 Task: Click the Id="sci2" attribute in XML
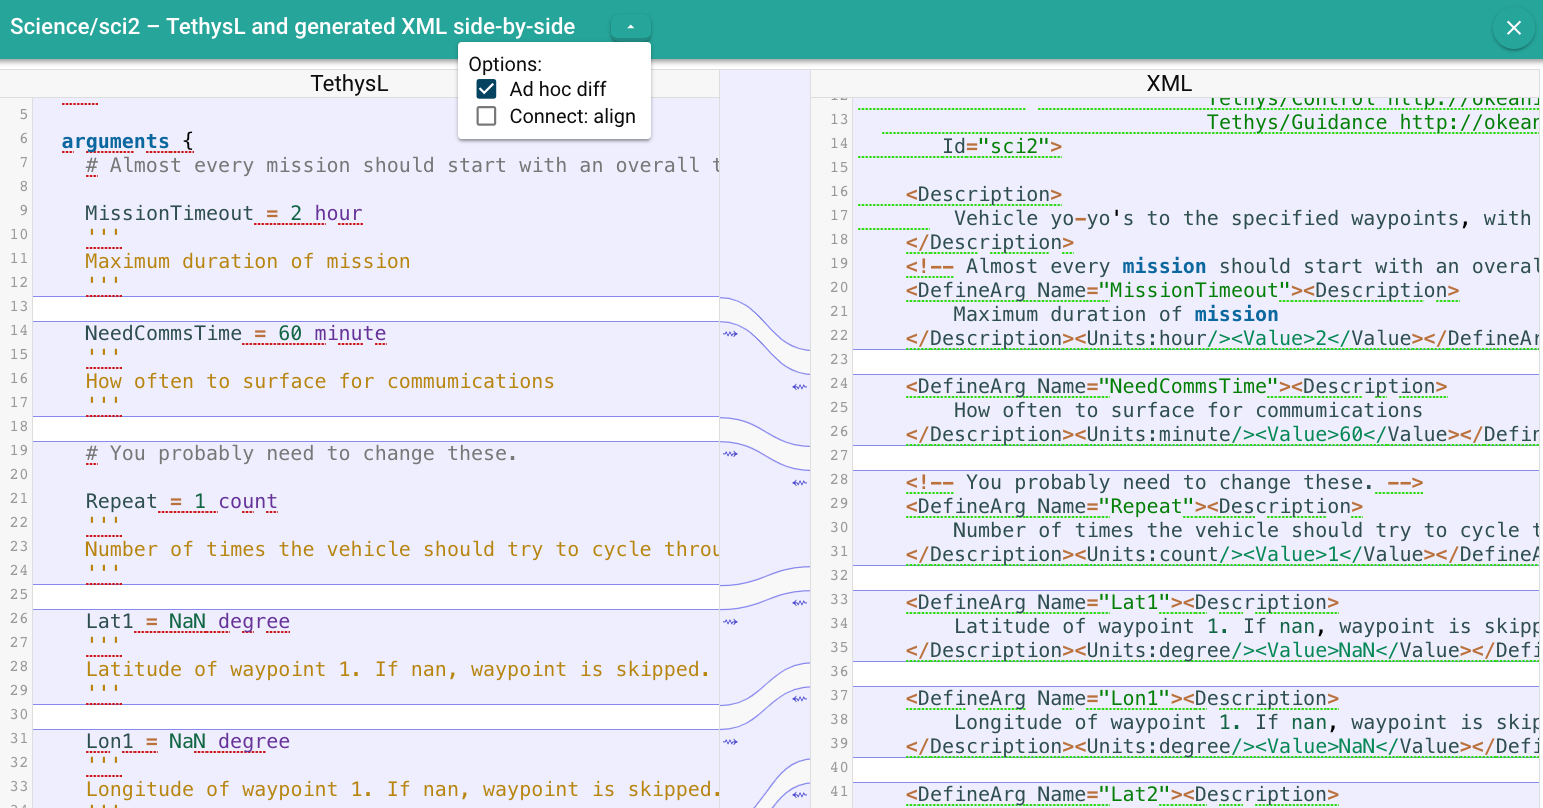[x=1001, y=146]
